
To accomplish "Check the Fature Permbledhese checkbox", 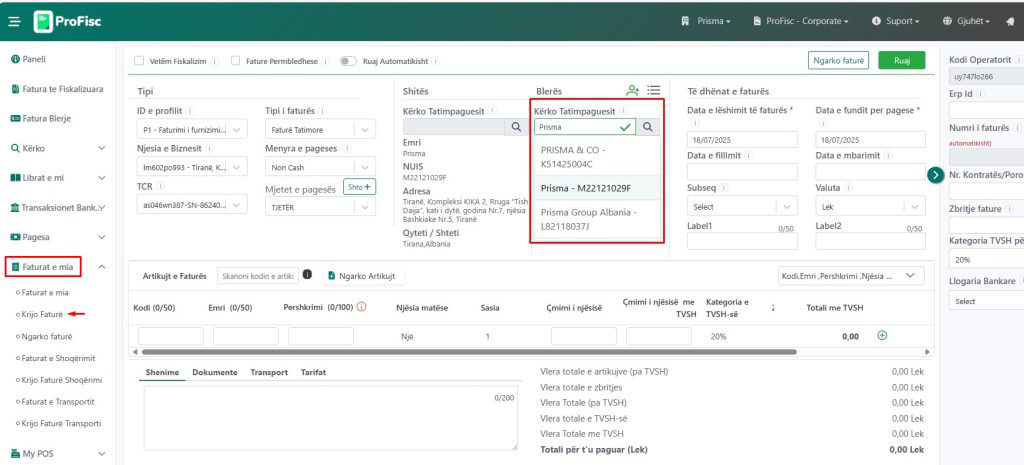I will [235, 61].
